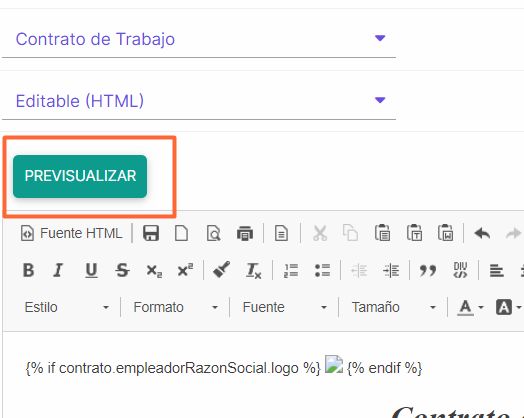
Task: Click the text "{% endif %}"
Action: coord(385,368)
